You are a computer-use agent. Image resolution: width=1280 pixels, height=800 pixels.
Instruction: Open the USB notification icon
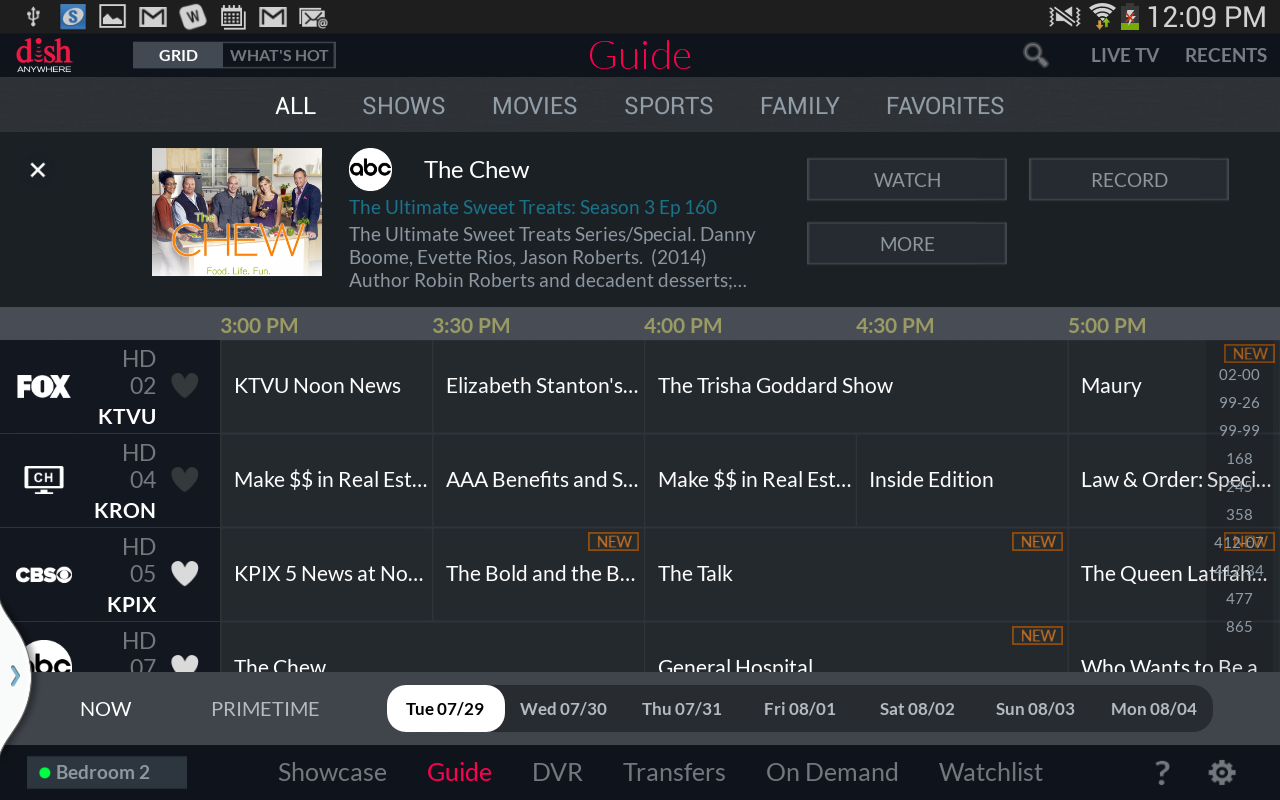(33, 16)
